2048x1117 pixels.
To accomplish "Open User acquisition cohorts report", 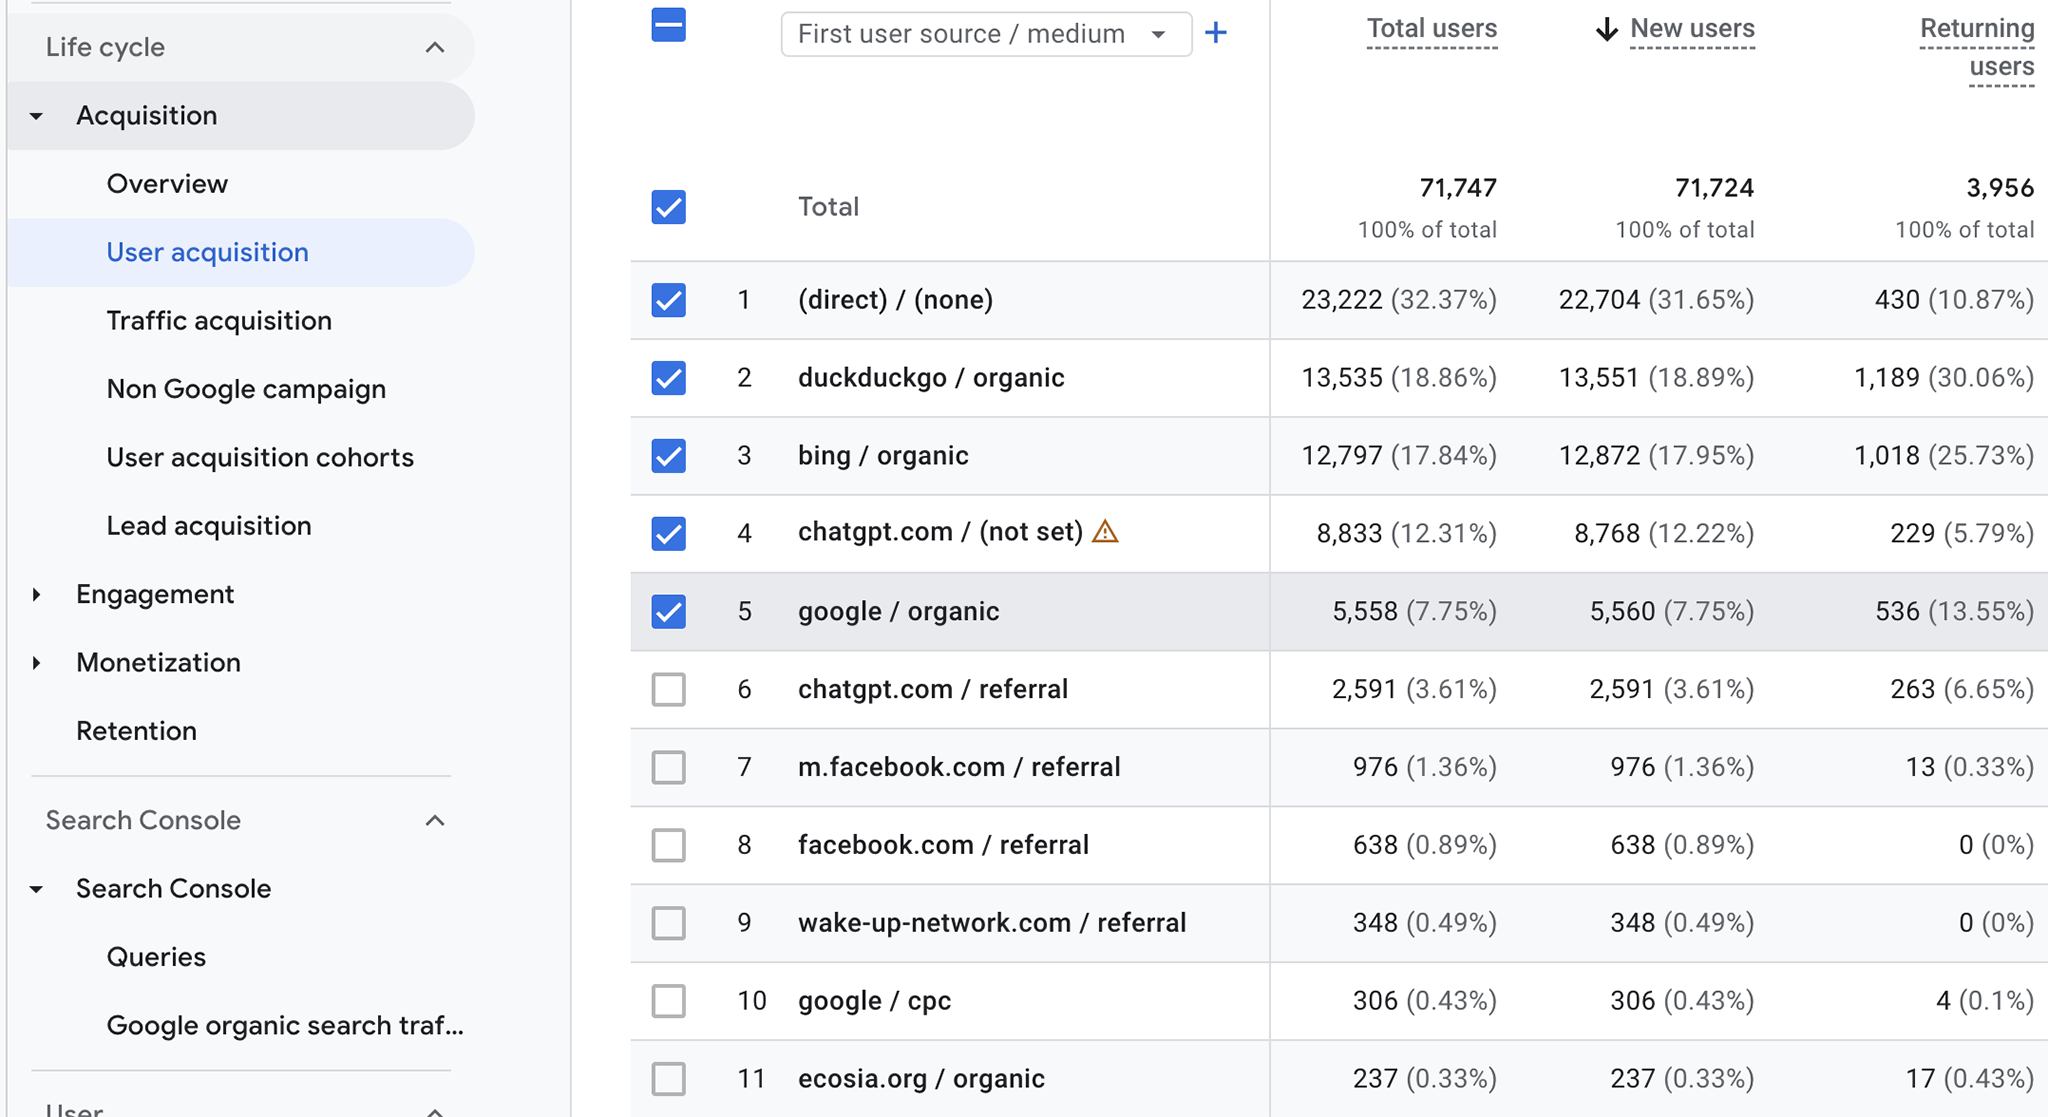I will point(260,457).
